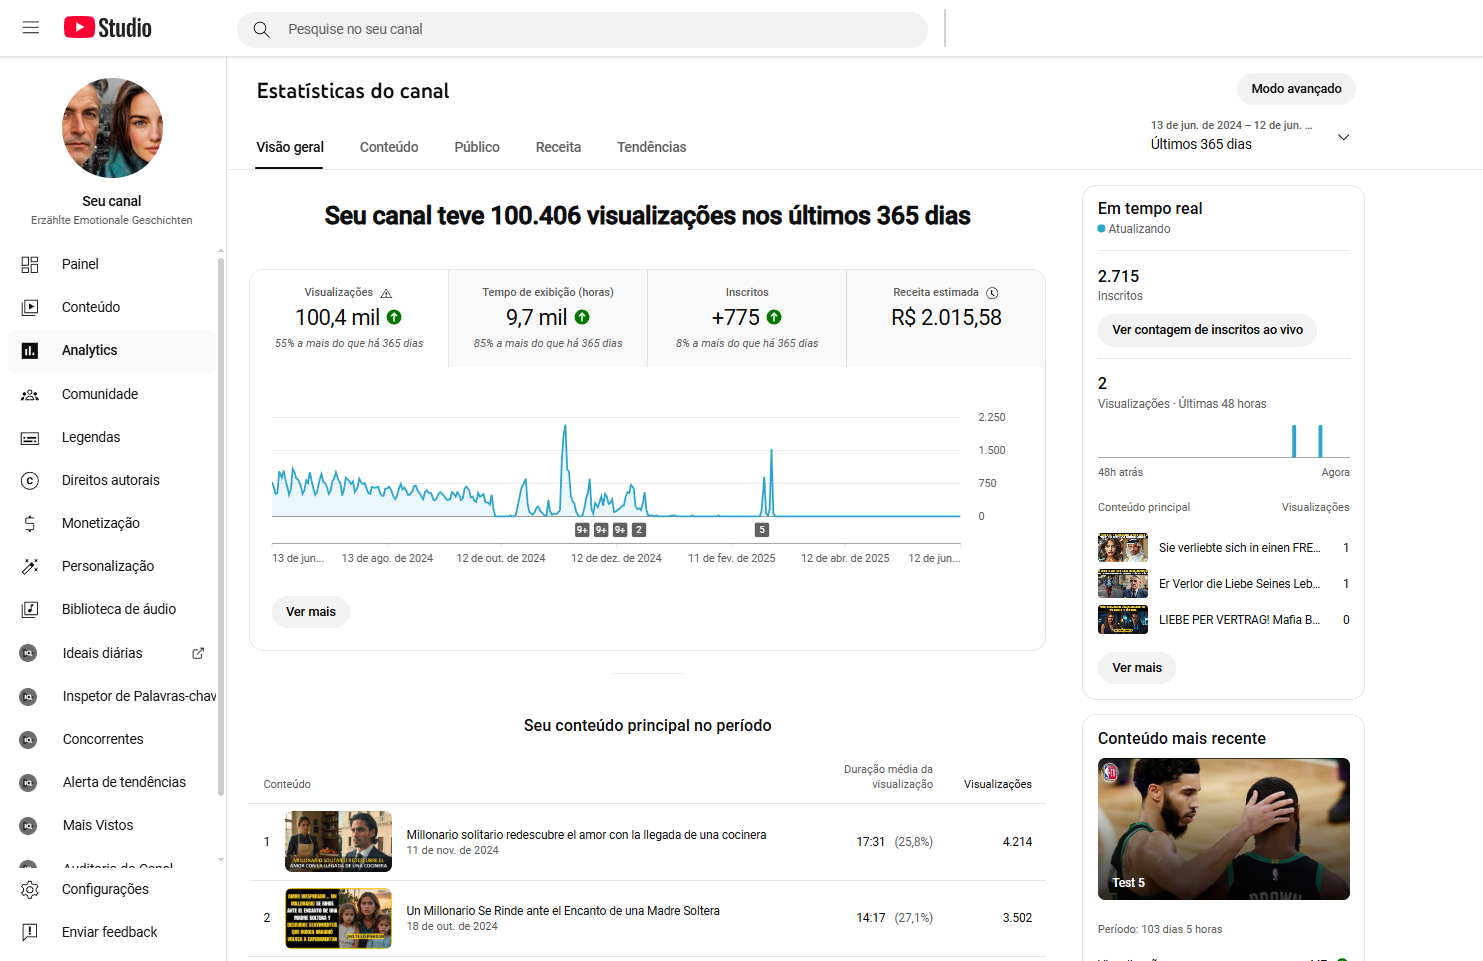Open thumbnail of Madre Soltera video
Image resolution: width=1483 pixels, height=961 pixels.
click(339, 918)
